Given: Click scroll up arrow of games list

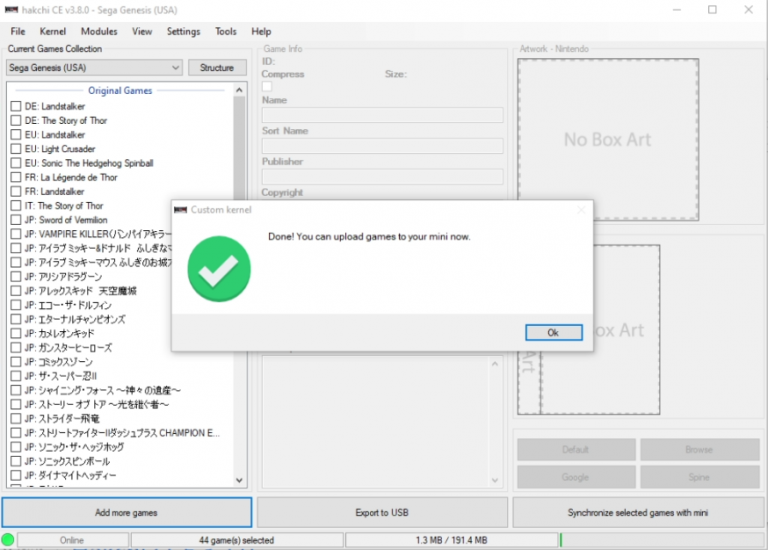Looking at the screenshot, I should click(x=239, y=91).
